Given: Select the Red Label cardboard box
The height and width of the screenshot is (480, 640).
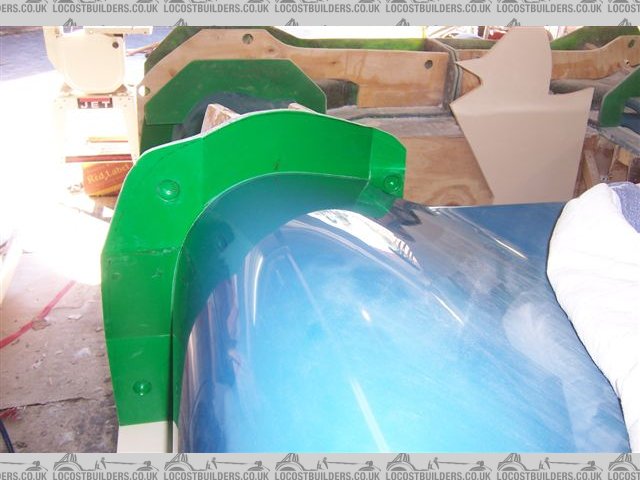Looking at the screenshot, I should (x=104, y=176).
